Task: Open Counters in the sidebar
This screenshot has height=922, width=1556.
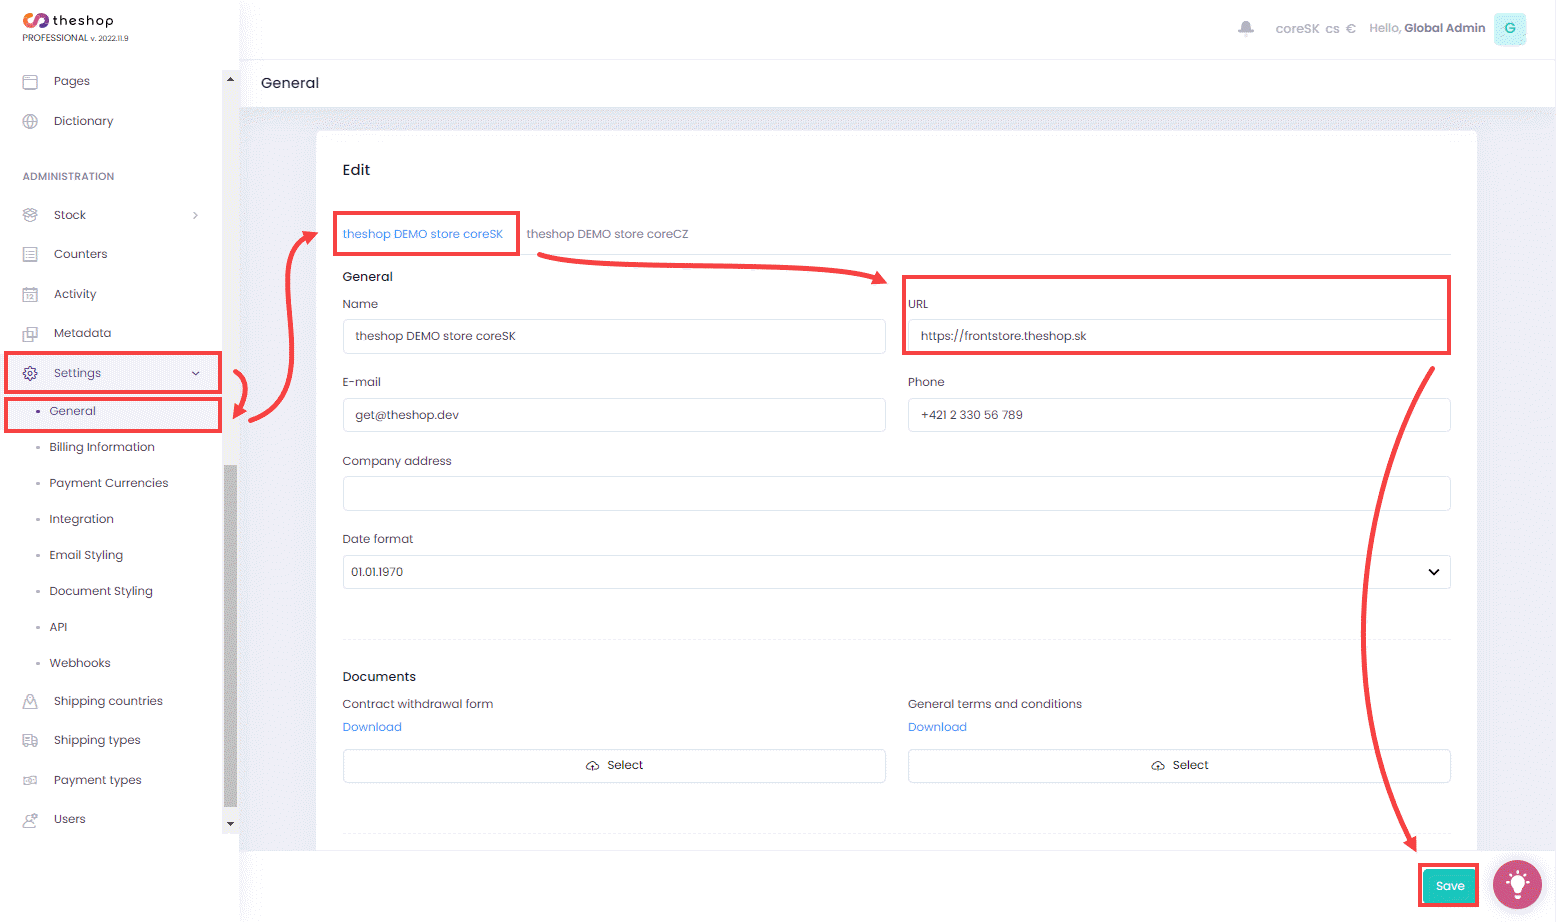Action: point(80,254)
